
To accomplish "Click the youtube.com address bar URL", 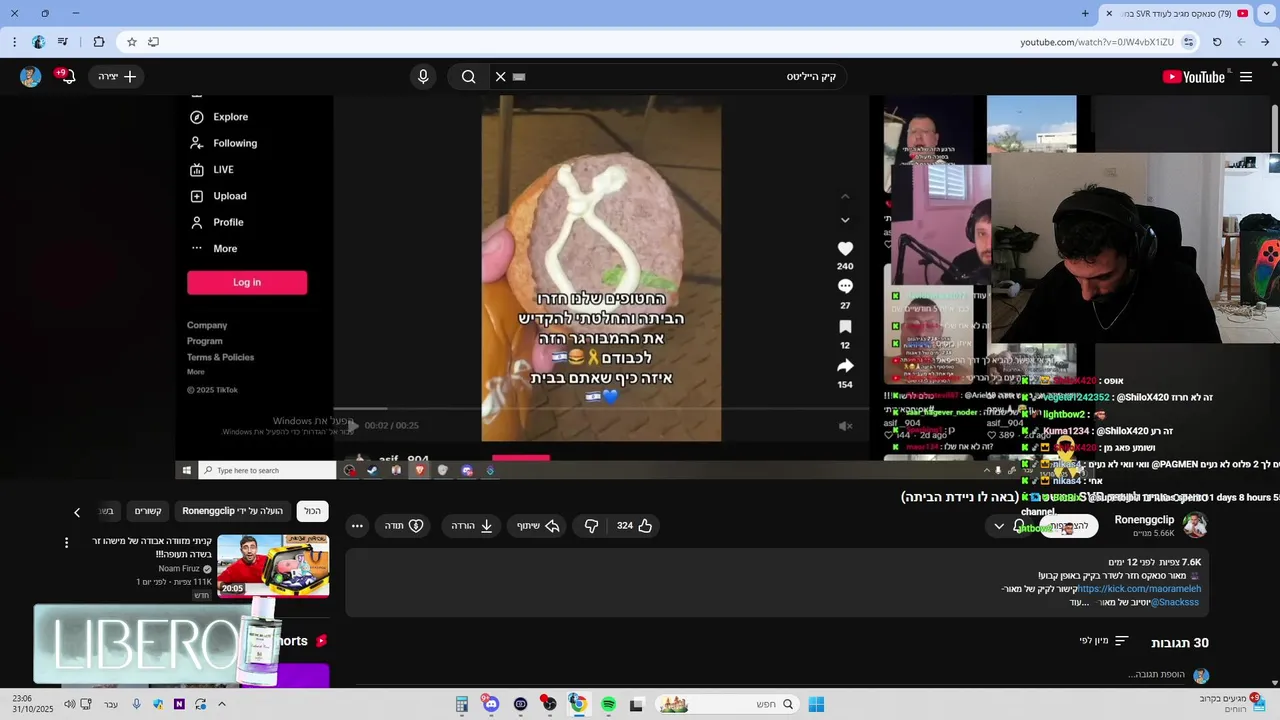I will 1097,42.
